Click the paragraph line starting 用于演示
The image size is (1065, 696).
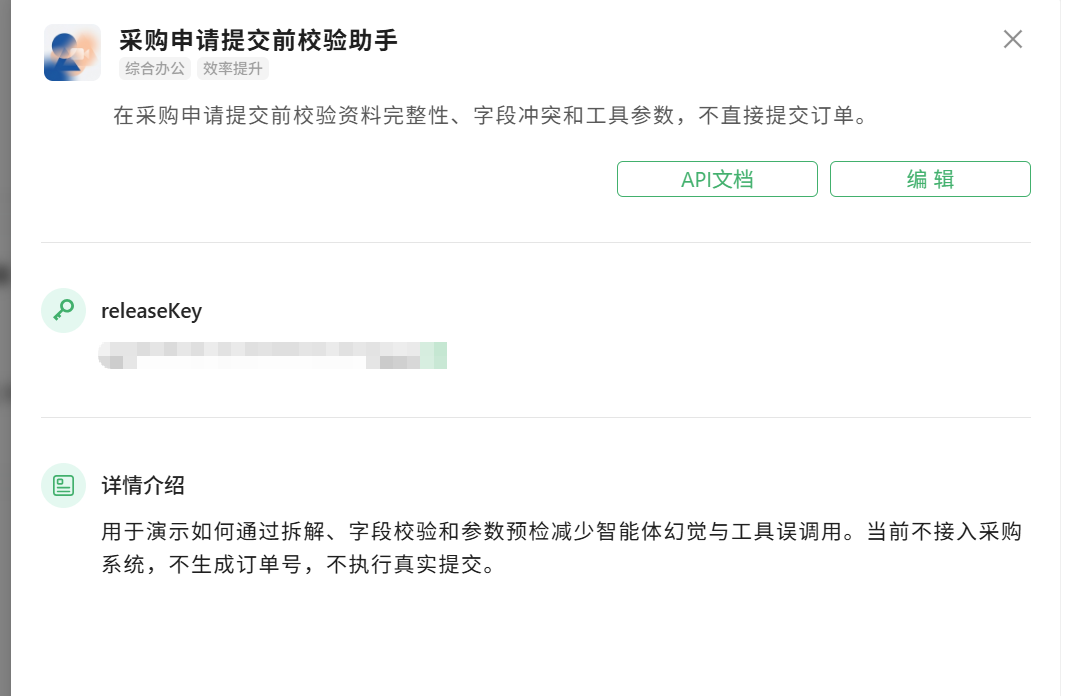(561, 531)
